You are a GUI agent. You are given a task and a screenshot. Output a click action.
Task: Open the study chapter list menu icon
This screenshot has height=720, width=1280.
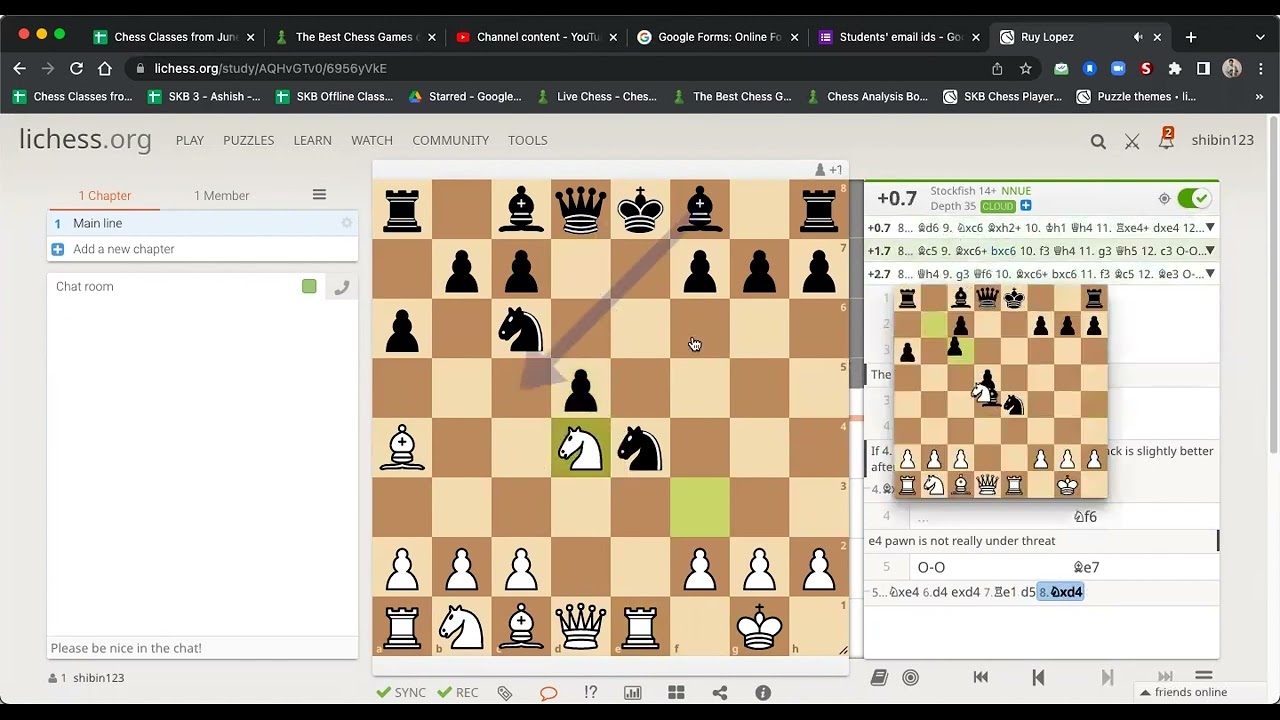click(319, 195)
